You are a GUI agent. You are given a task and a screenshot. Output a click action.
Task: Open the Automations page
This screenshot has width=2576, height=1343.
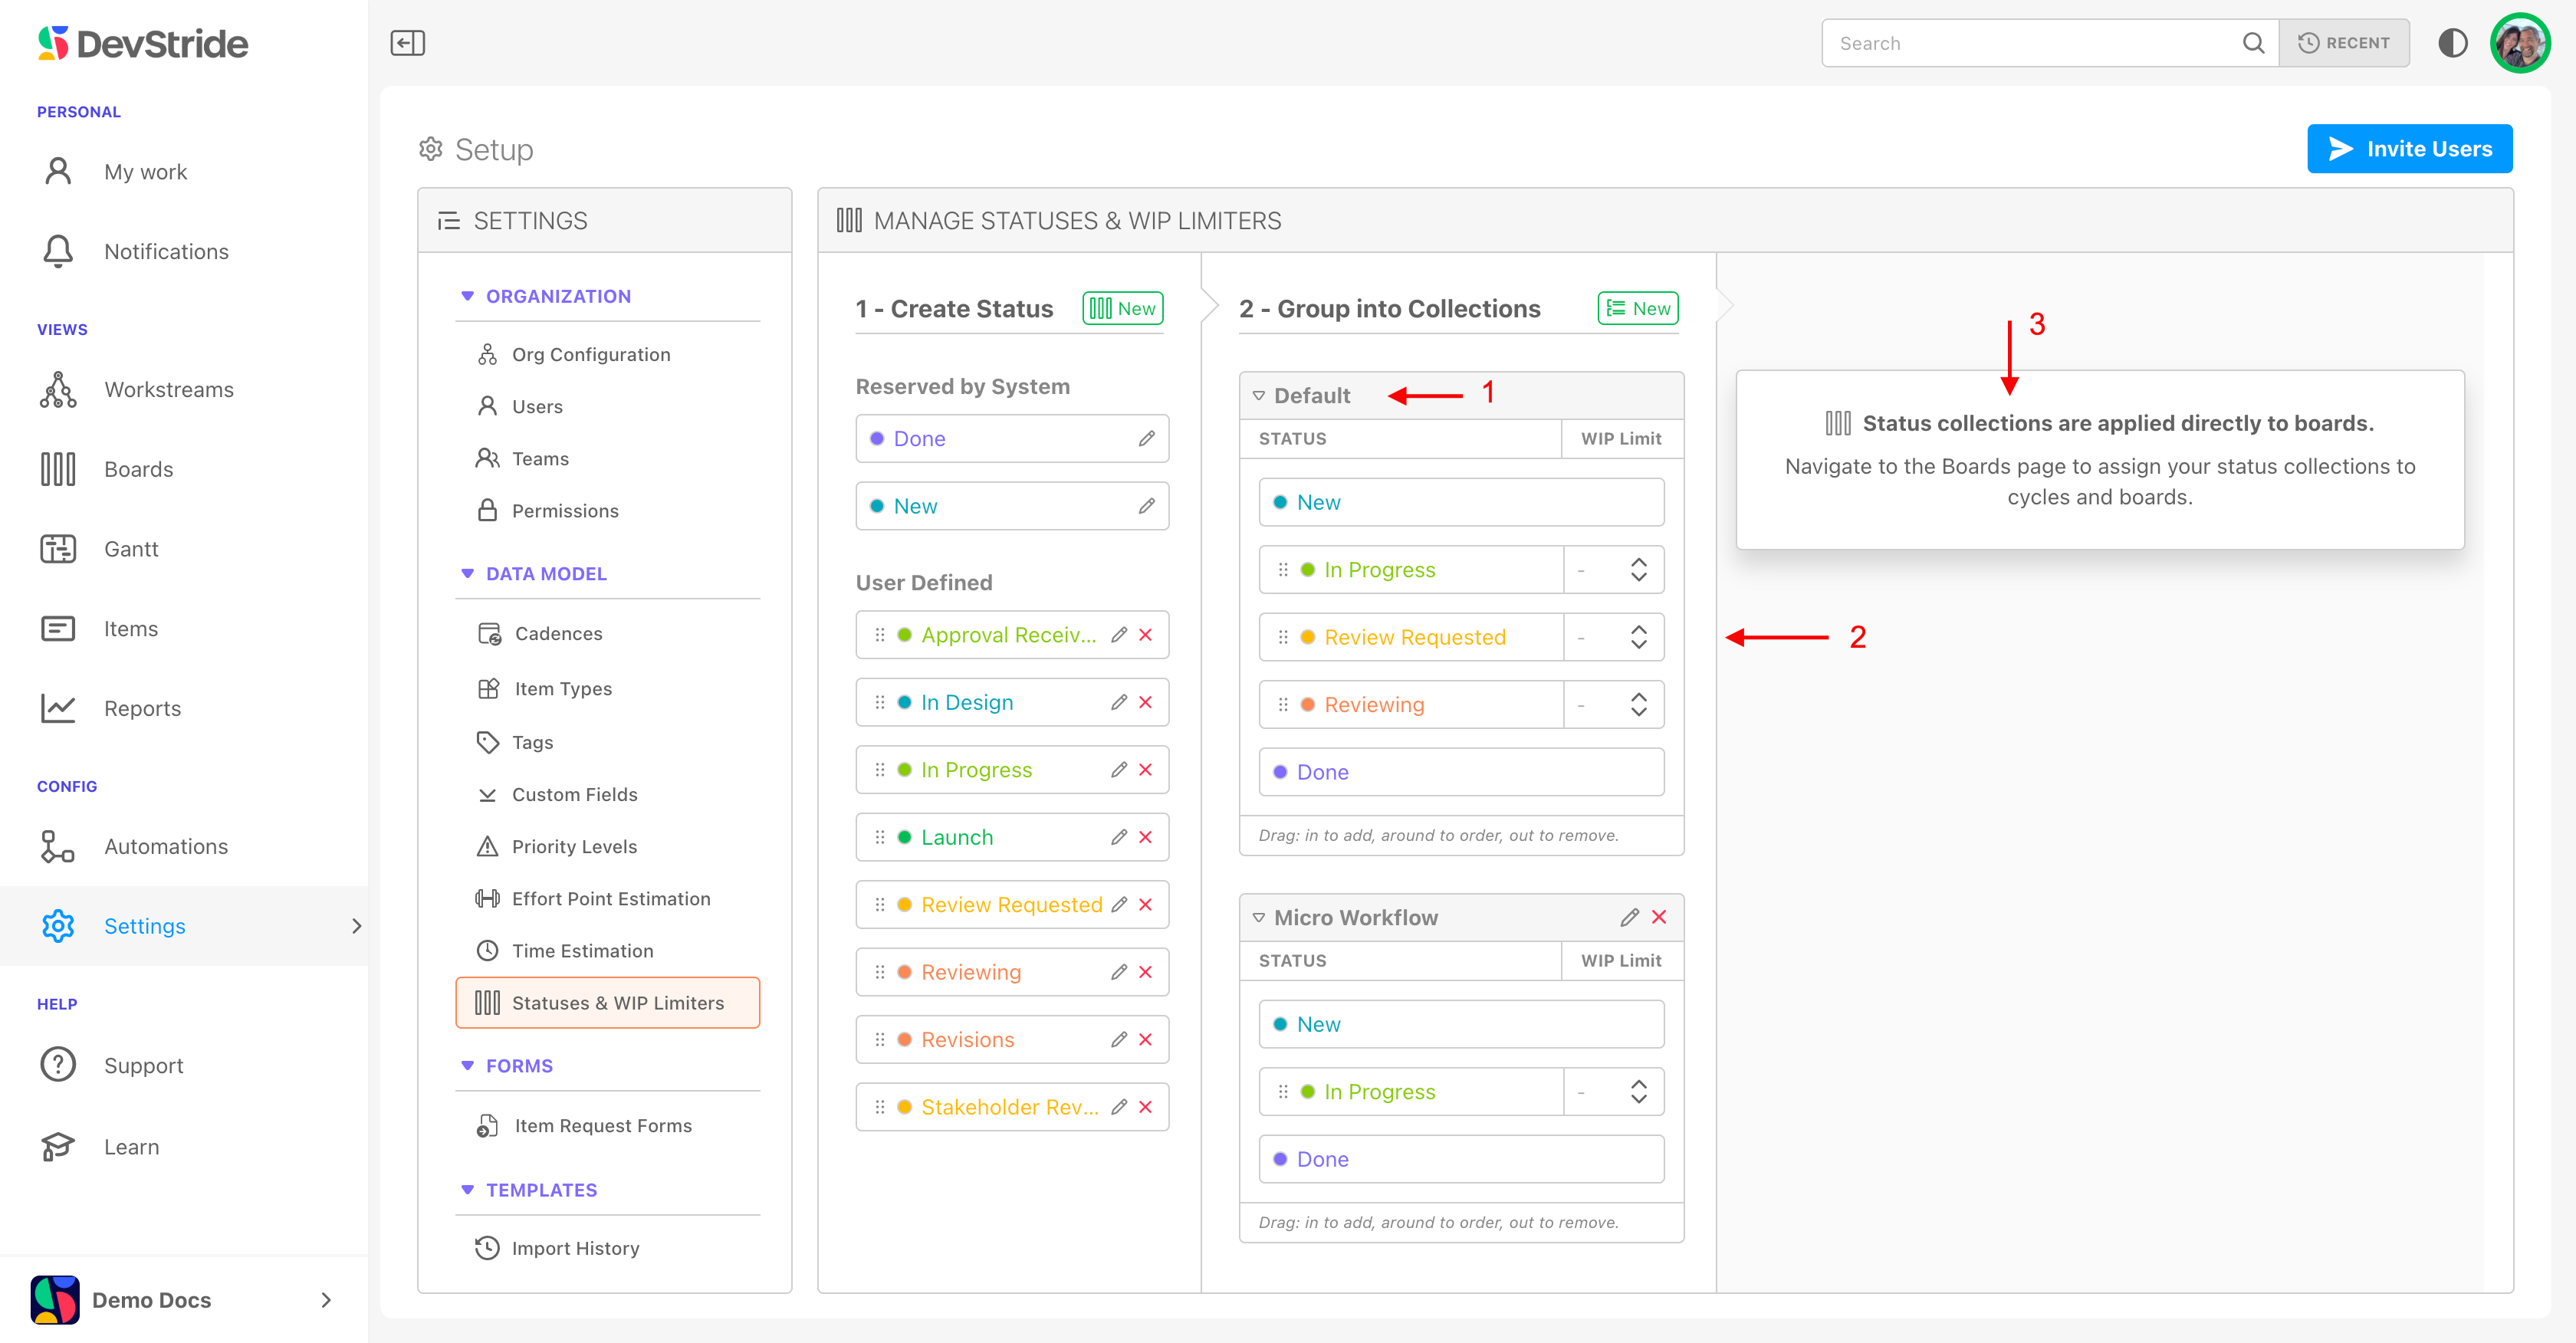166,846
